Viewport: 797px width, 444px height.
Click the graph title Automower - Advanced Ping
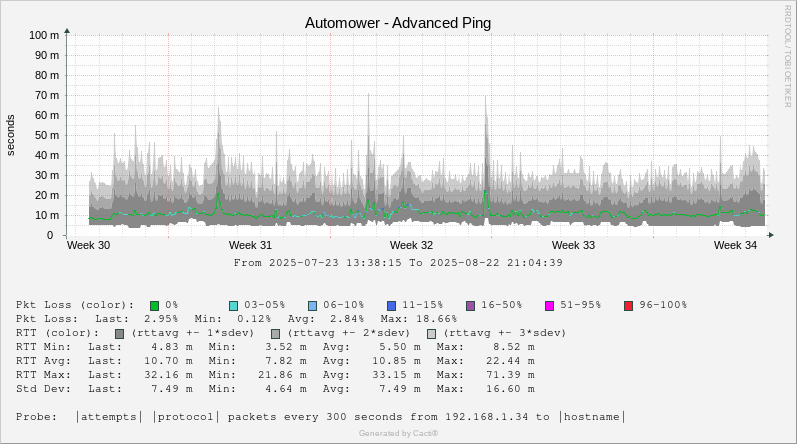[398, 23]
